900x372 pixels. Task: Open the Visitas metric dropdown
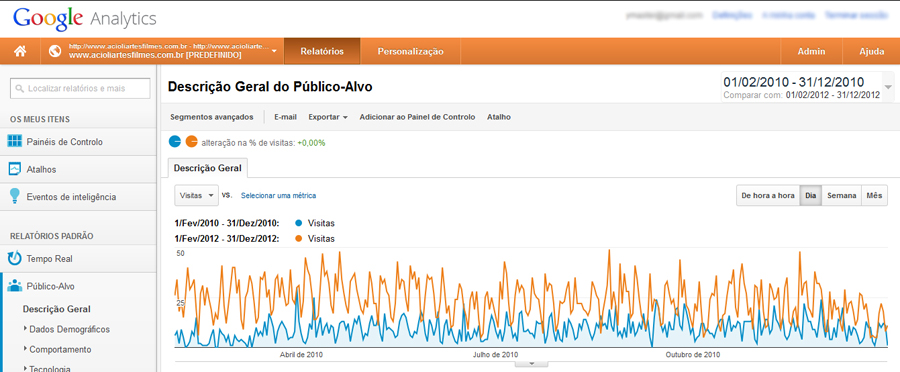pos(197,195)
